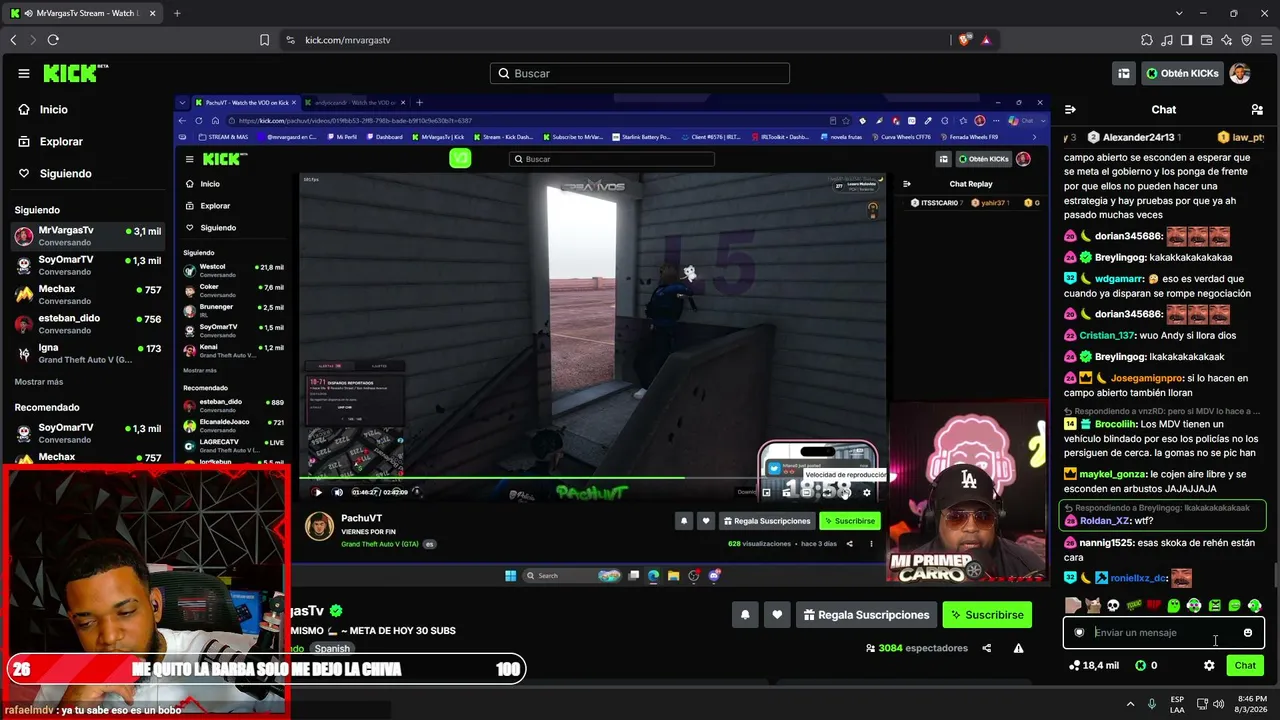Open the Brave main menu icon

pos(1267,40)
